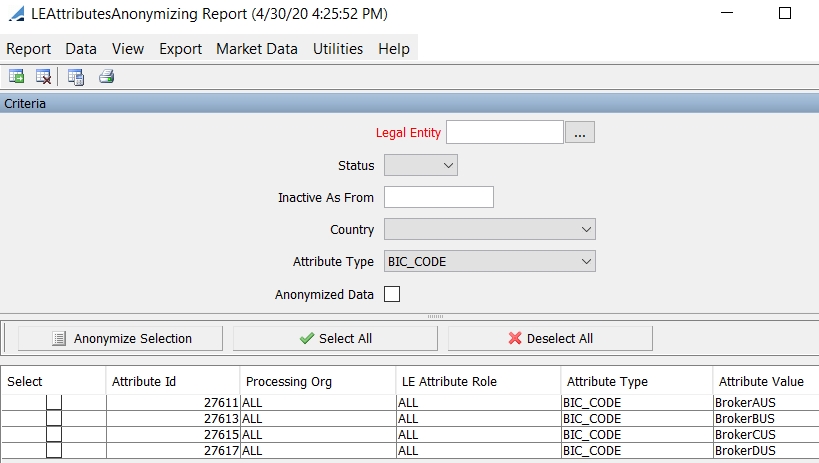Click the printer toolbar icon
This screenshot has height=463, width=819.
(107, 77)
